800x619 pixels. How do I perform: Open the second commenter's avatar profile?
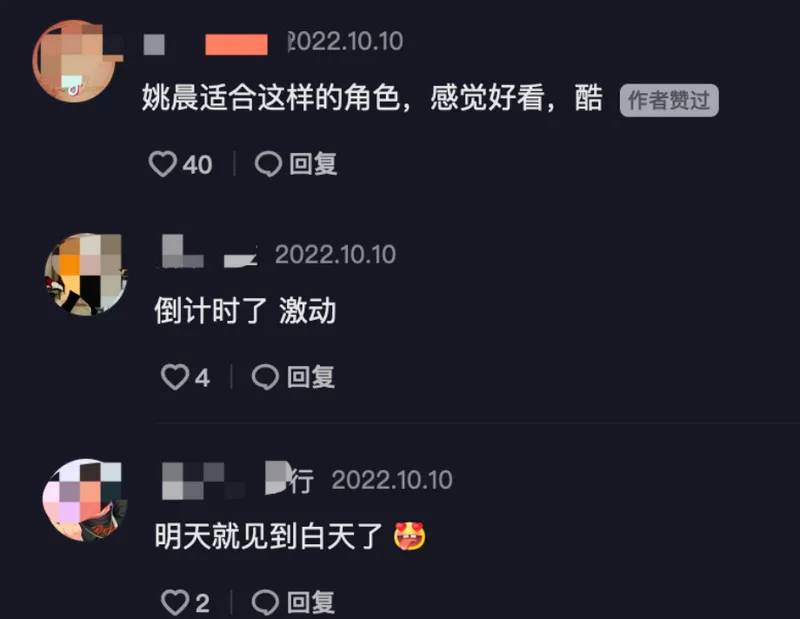click(x=86, y=274)
